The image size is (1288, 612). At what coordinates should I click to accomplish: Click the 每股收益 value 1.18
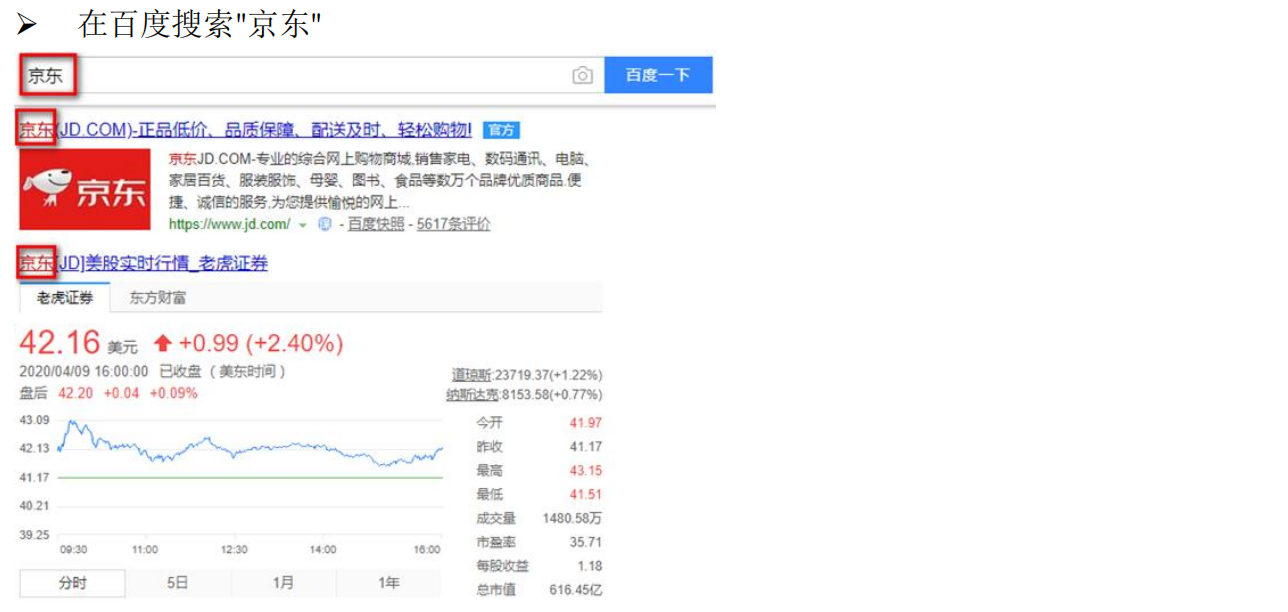tap(591, 566)
